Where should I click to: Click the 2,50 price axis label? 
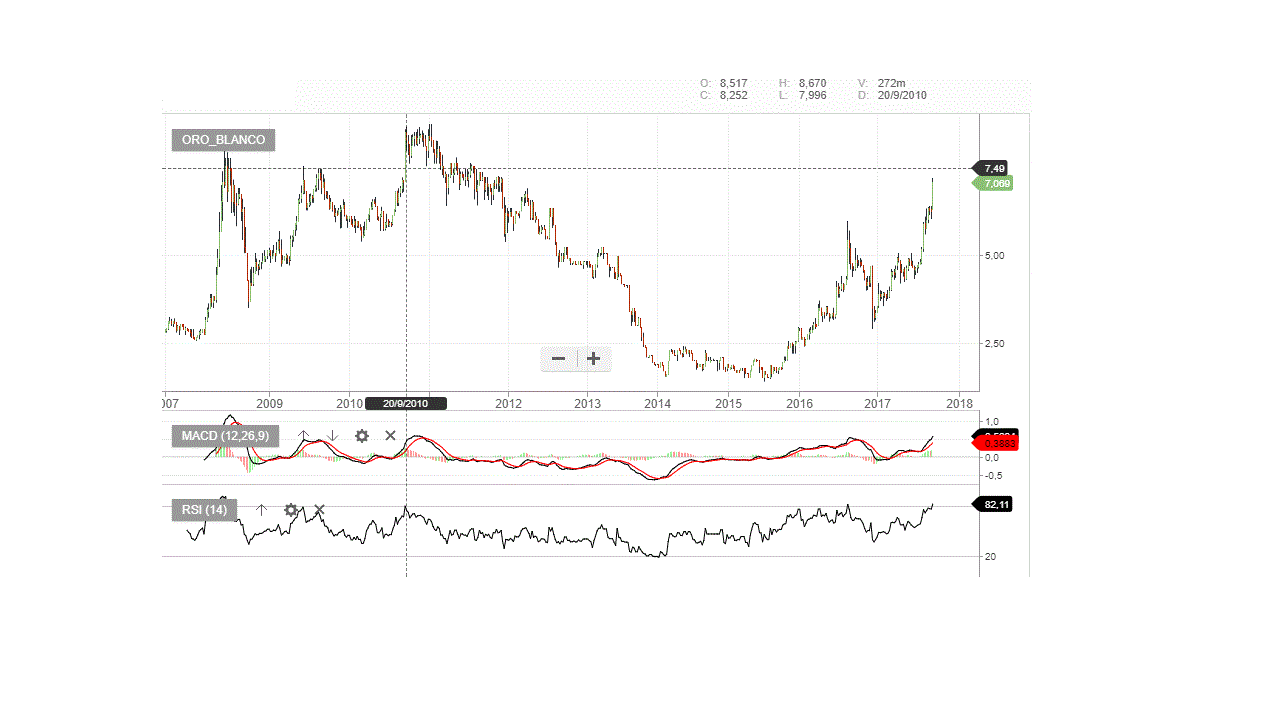(996, 344)
